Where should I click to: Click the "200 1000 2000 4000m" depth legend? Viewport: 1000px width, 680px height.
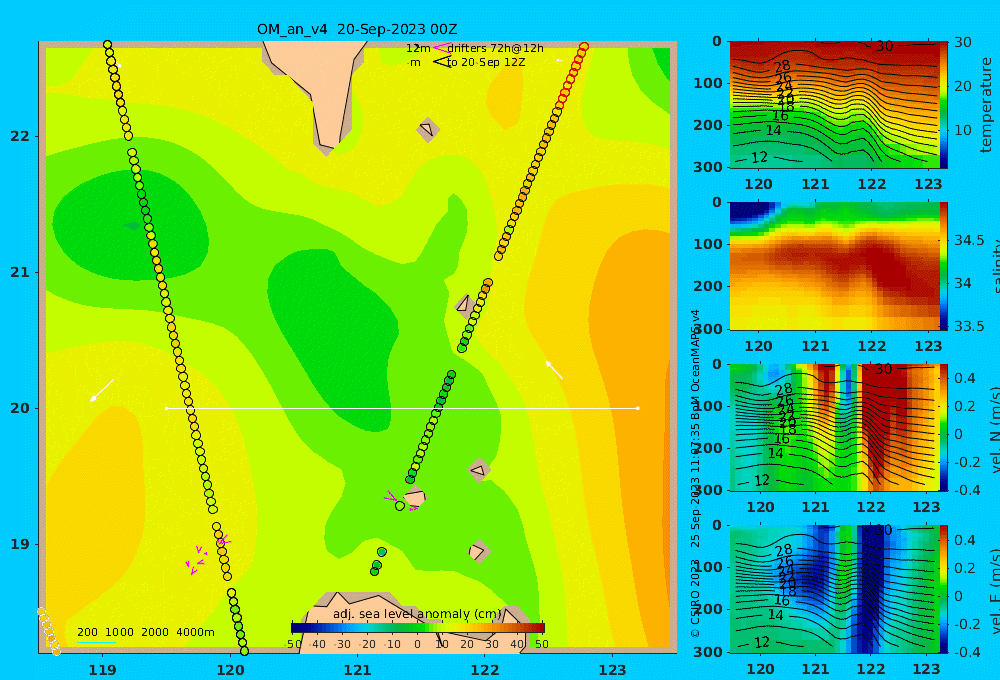click(145, 632)
